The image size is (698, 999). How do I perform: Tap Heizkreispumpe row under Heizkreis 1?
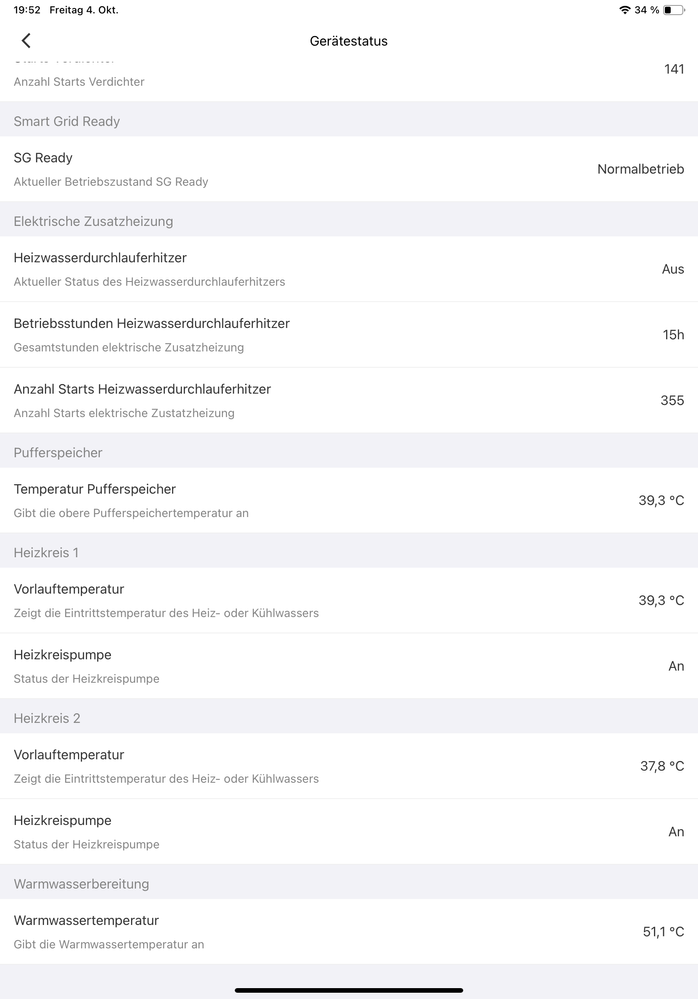(x=349, y=666)
